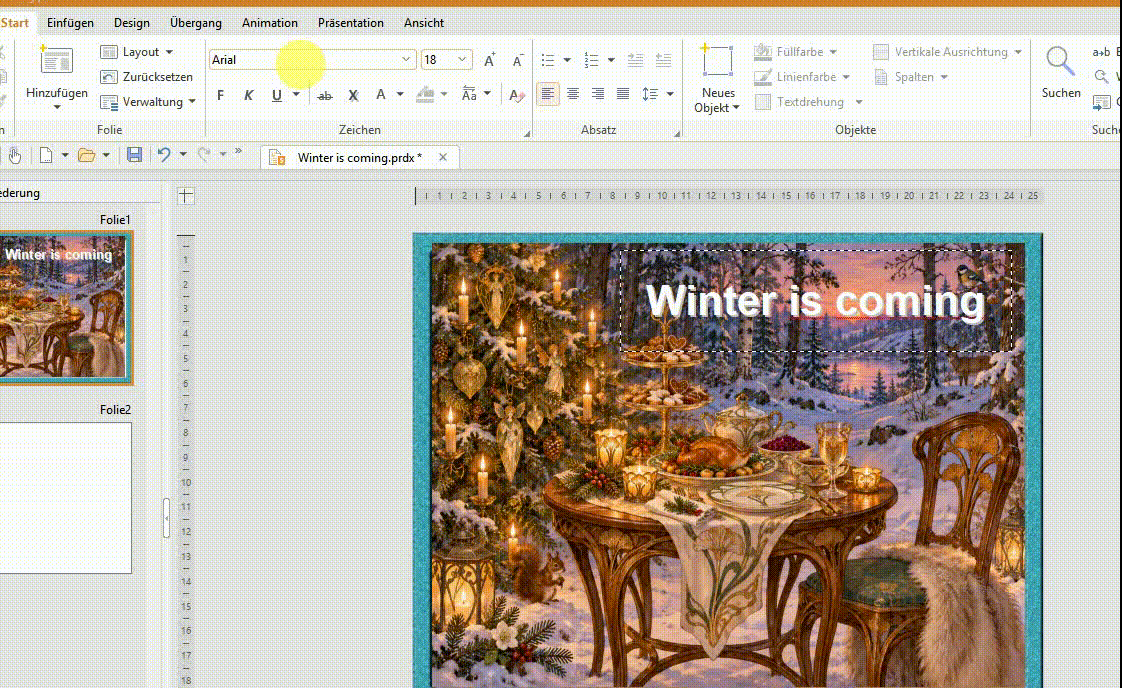Open the Füllfarbe fill color picker
The width and height of the screenshot is (1122, 688).
coord(795,52)
